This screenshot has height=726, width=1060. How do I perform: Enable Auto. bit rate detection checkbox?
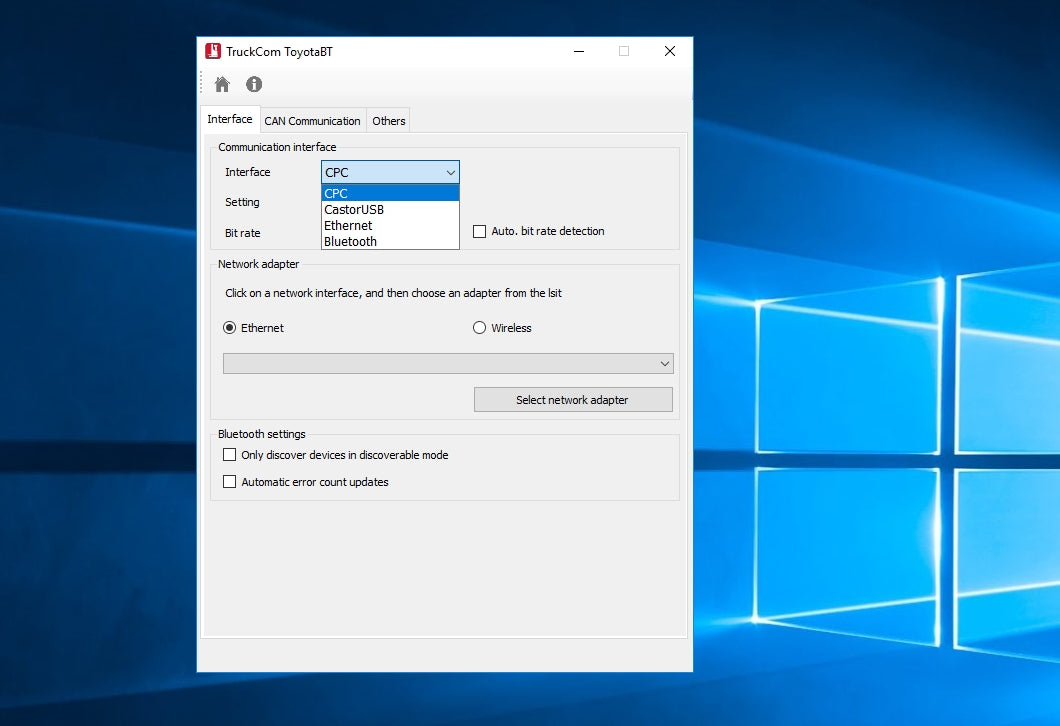coord(480,231)
